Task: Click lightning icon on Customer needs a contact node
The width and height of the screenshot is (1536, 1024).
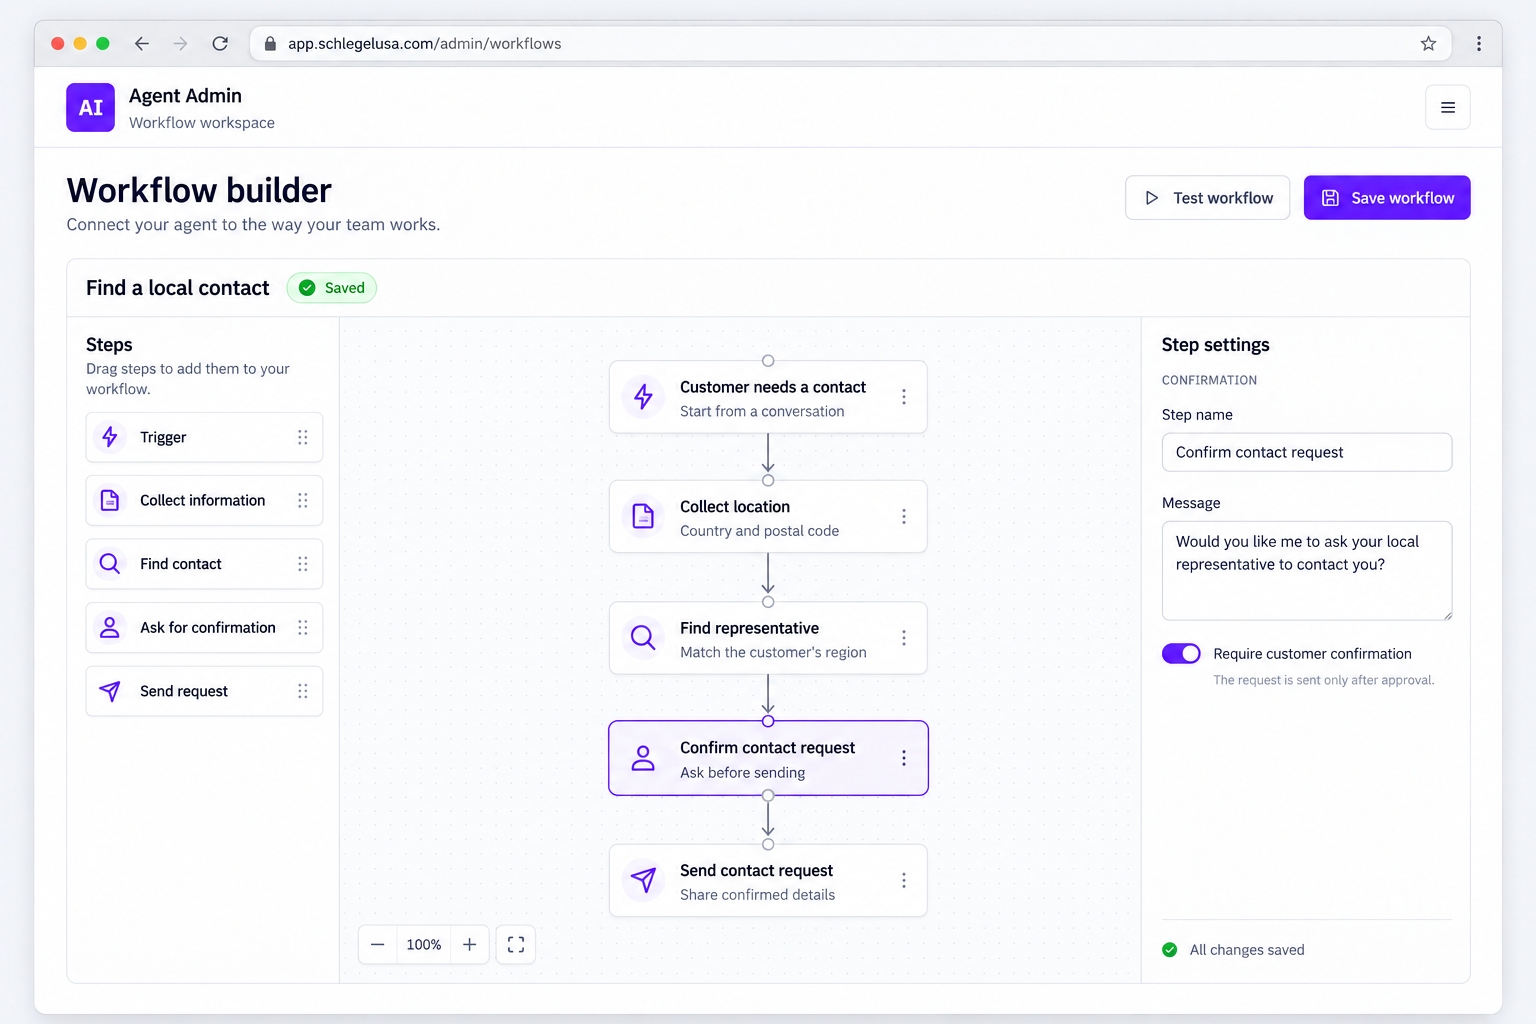Action: click(x=643, y=397)
